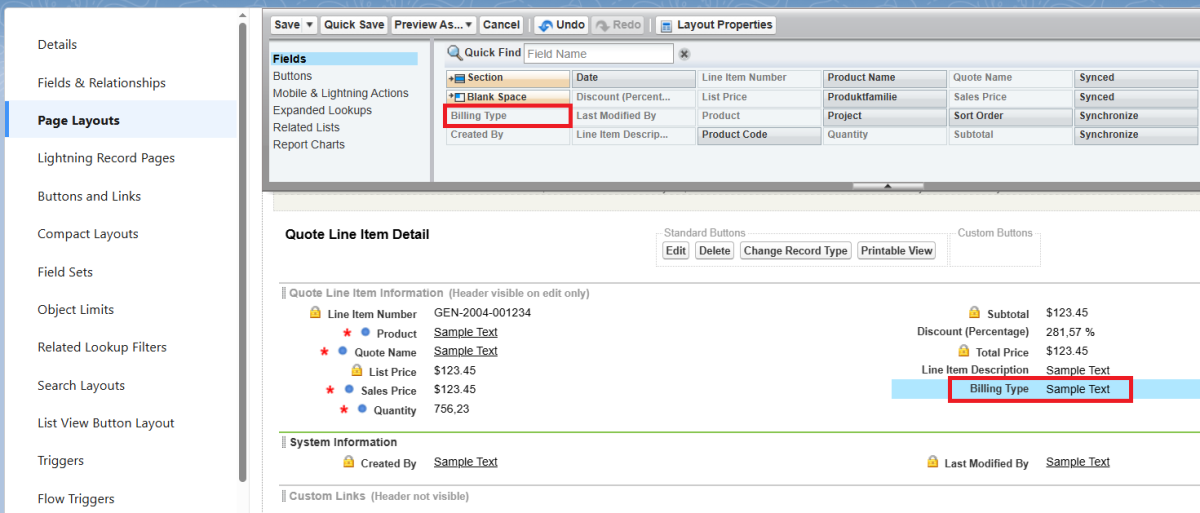Open the Save dropdown arrow
The width and height of the screenshot is (1200, 513).
click(309, 25)
